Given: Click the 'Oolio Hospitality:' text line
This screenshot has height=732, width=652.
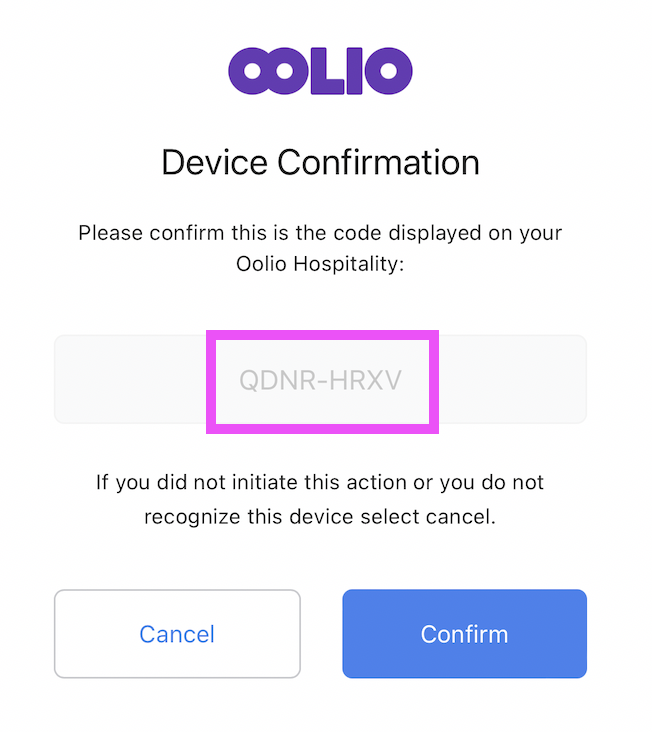Looking at the screenshot, I should click(x=320, y=264).
